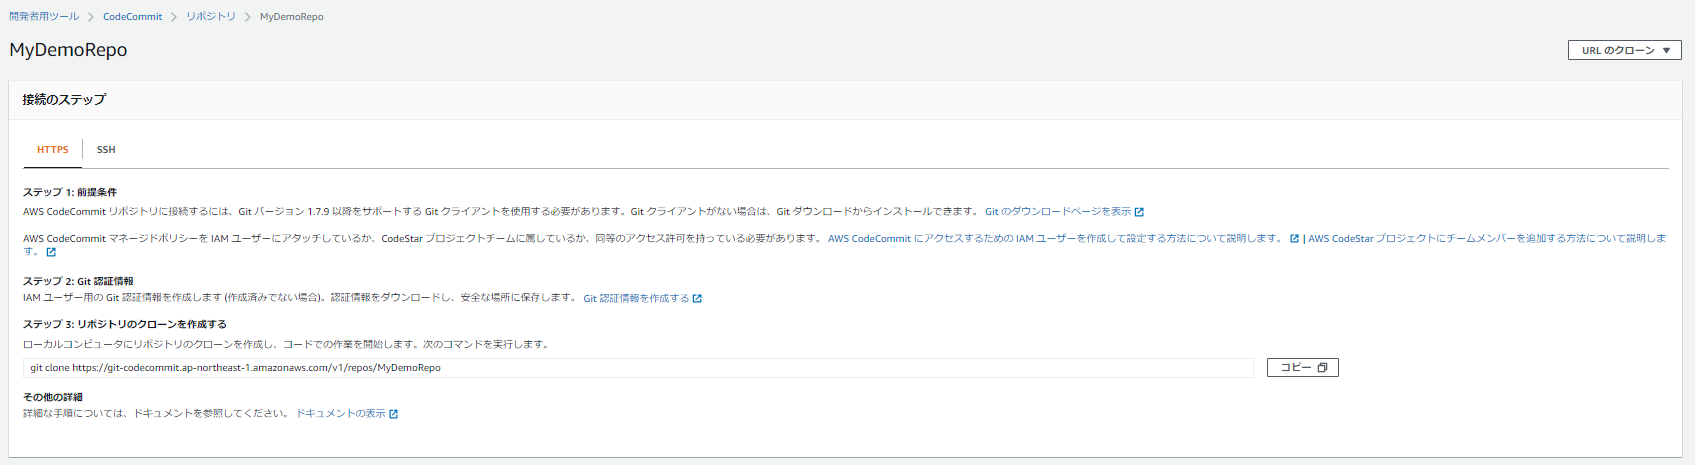Click the external icon after Git 認証情報を作成する
1695x465 pixels.
point(697,299)
